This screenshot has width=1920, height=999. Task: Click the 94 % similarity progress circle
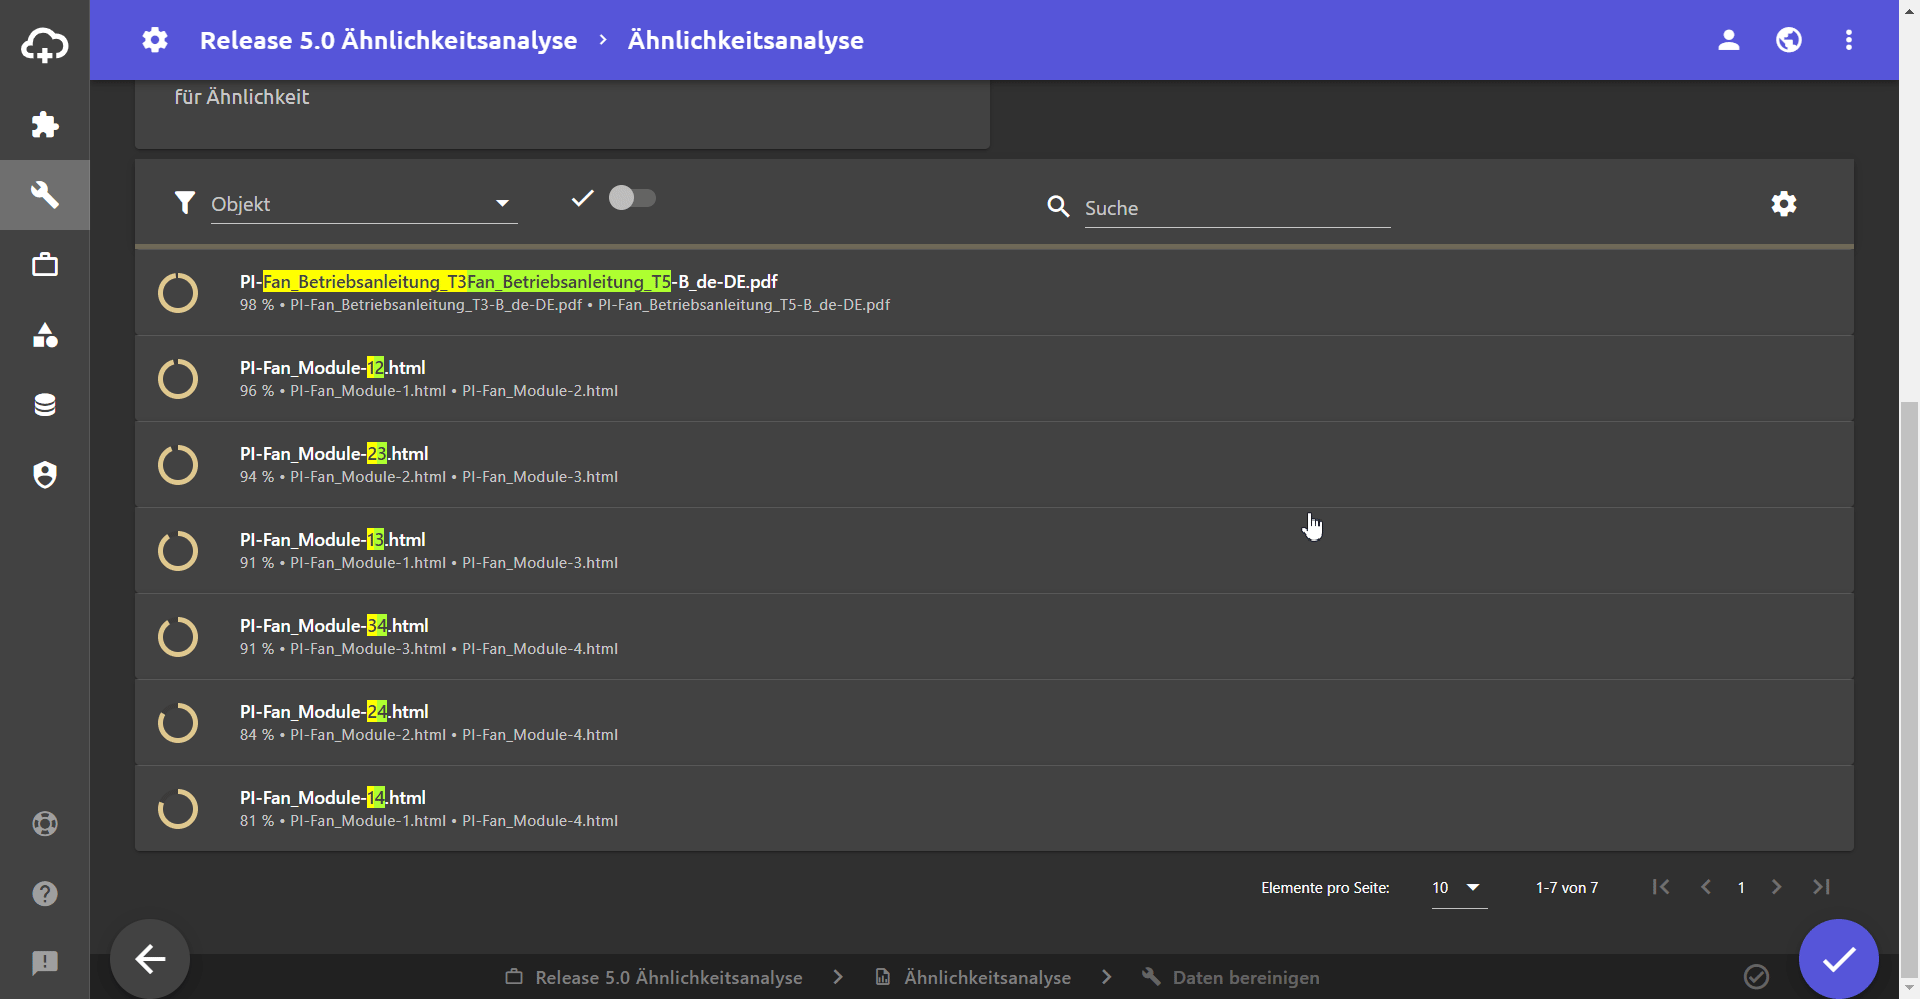coord(178,465)
